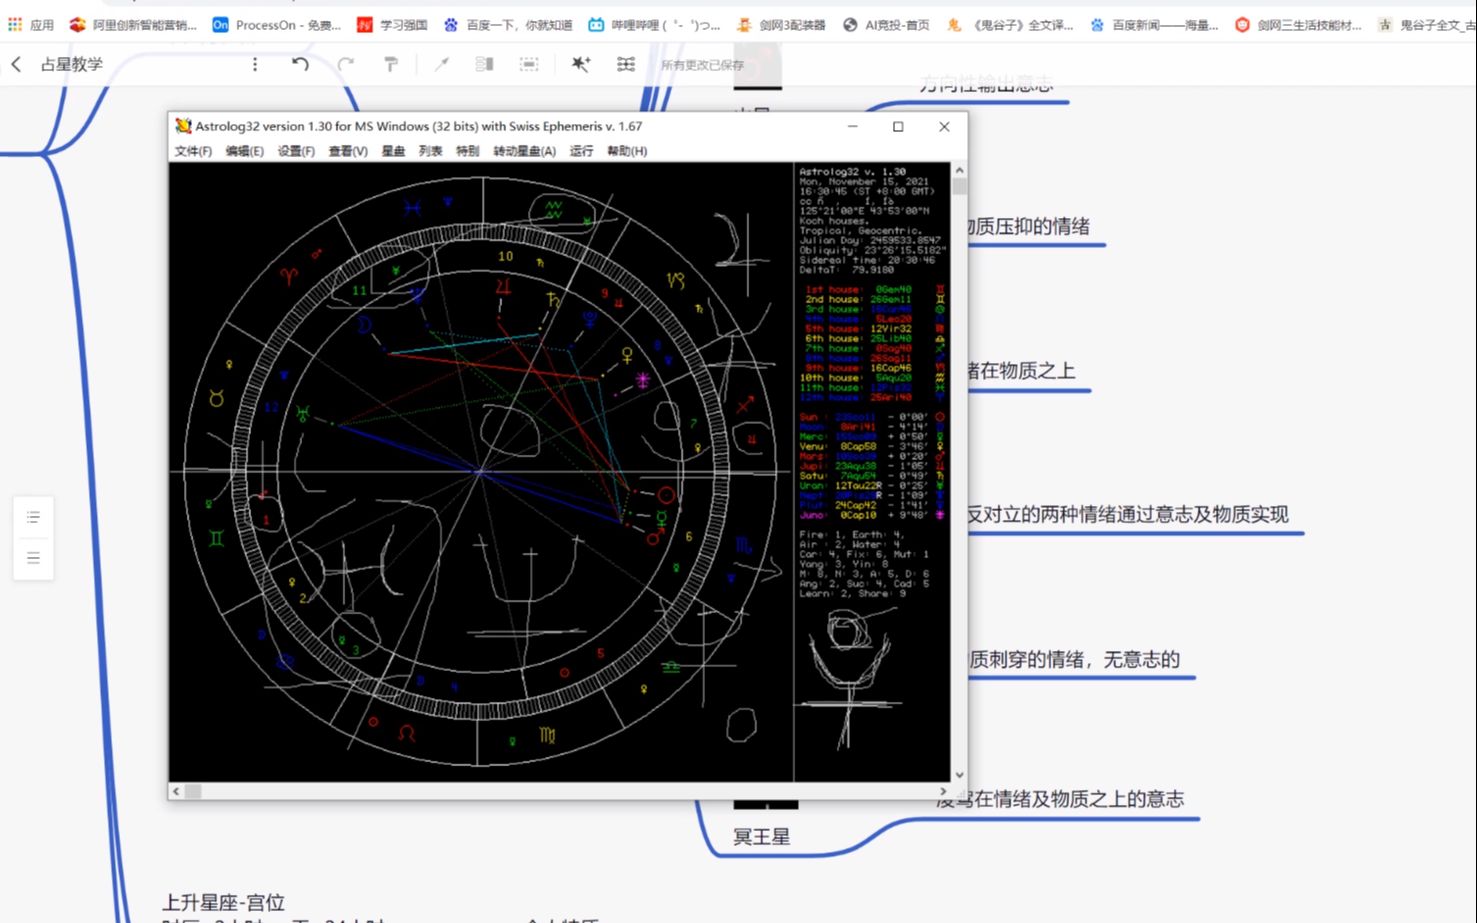
Task: Open the 查看(V) menu in Astrolog32
Action: [x=348, y=151]
